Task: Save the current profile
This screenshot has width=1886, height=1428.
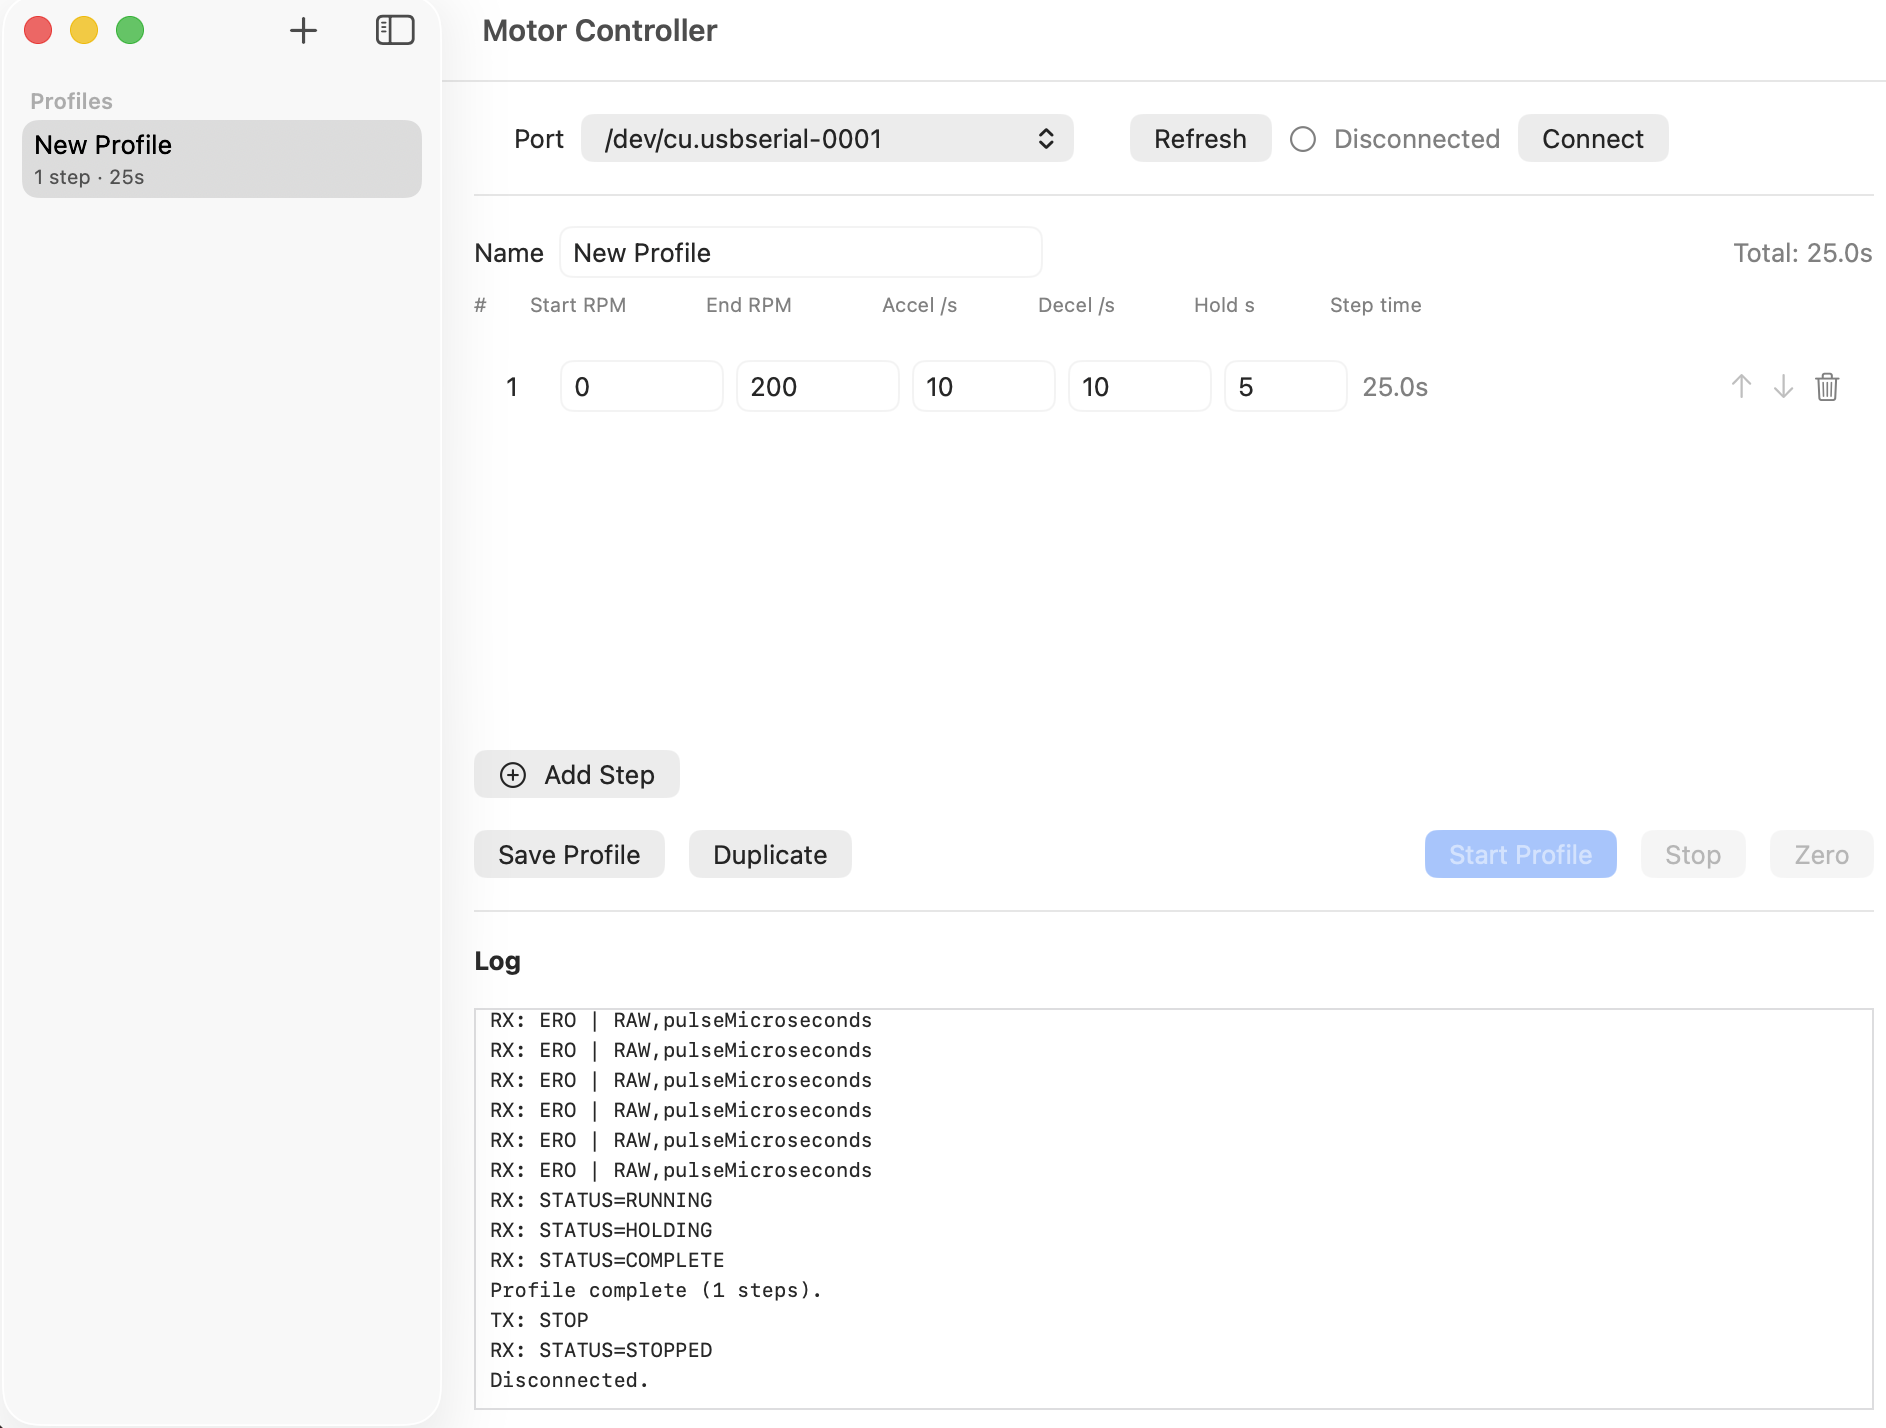Action: click(569, 854)
